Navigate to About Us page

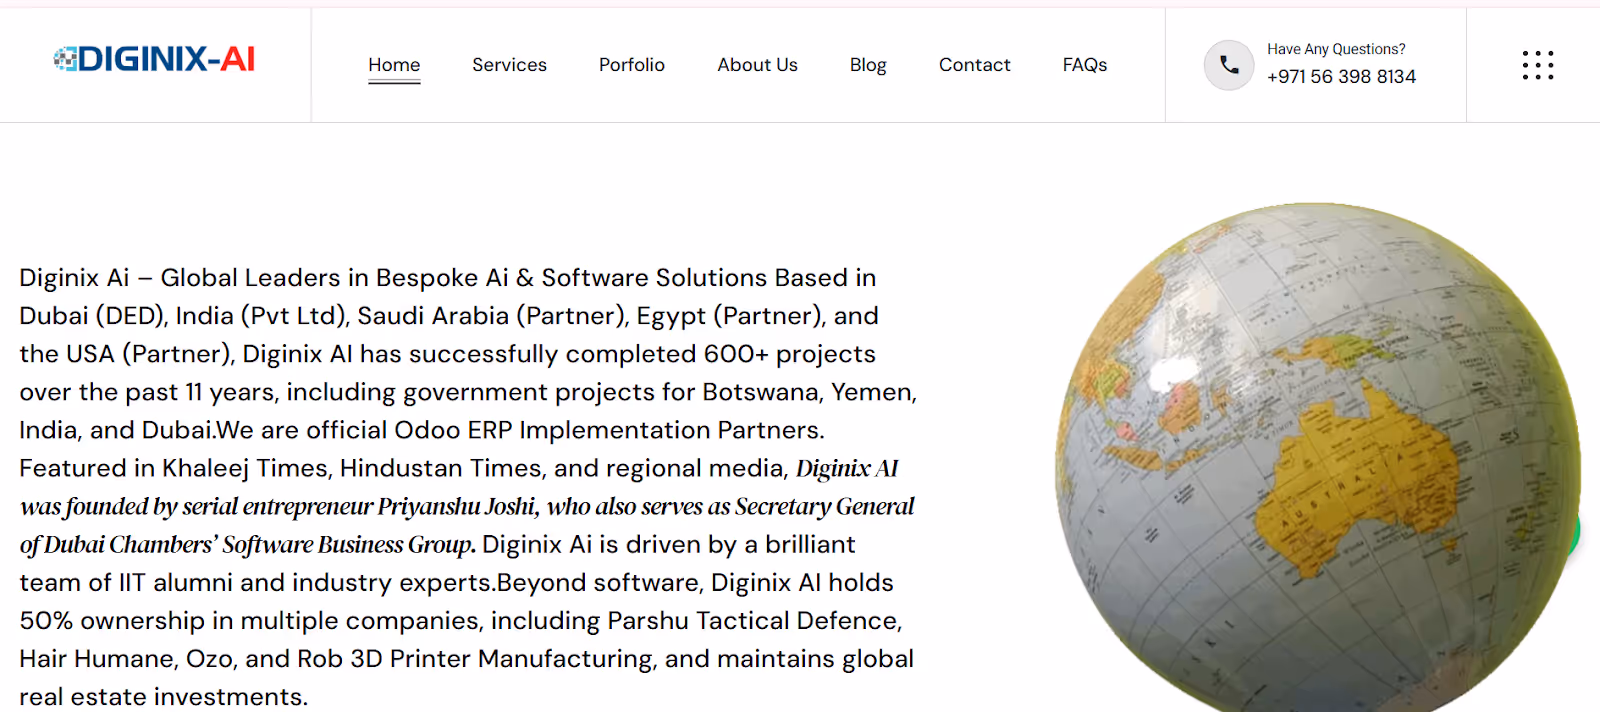(x=757, y=65)
